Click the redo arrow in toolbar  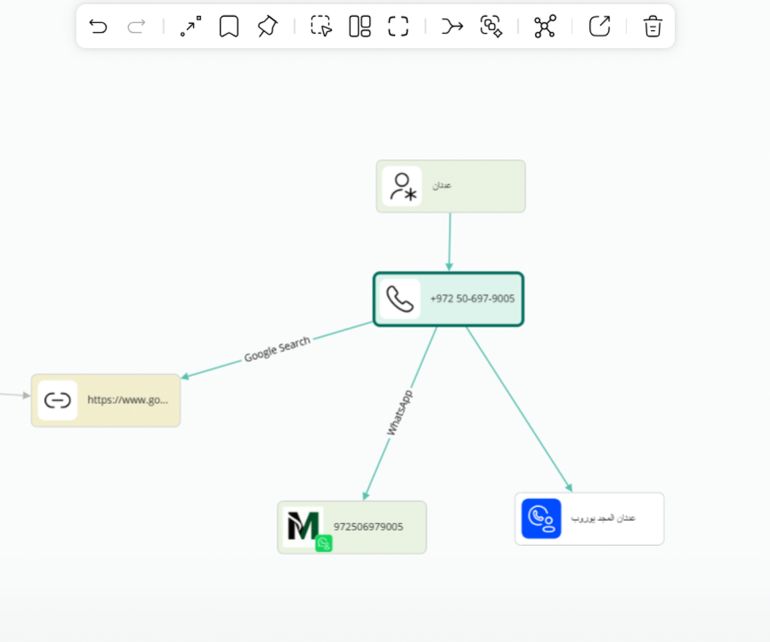137,27
